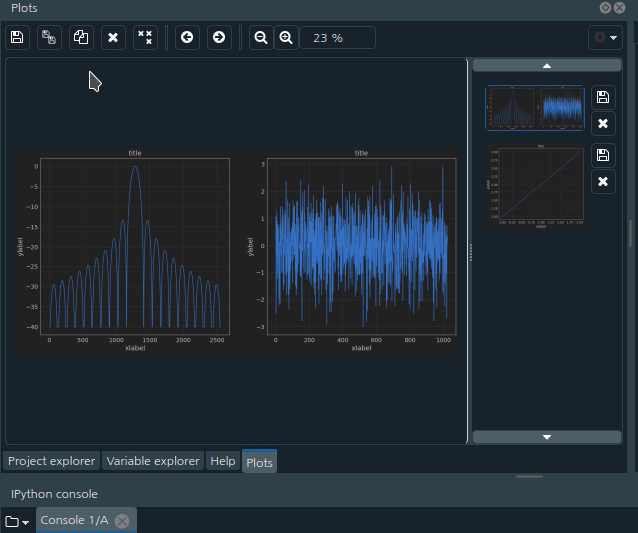The width and height of the screenshot is (638, 533).
Task: Click the 23 % zoom level field
Action: pos(337,37)
